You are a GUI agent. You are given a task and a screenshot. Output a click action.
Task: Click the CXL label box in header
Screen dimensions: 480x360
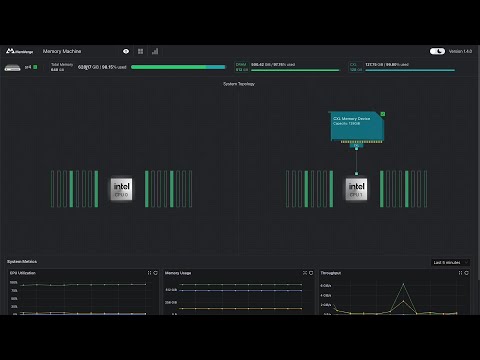coord(356,67)
